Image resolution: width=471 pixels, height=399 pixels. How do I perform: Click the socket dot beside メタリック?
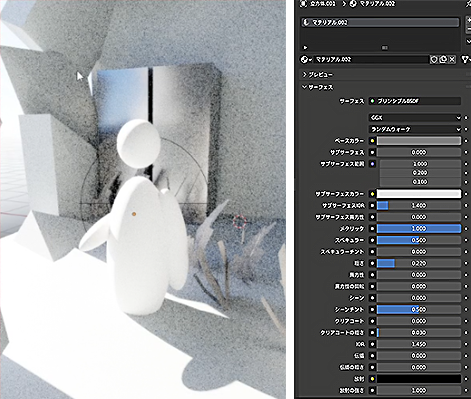[373, 229]
